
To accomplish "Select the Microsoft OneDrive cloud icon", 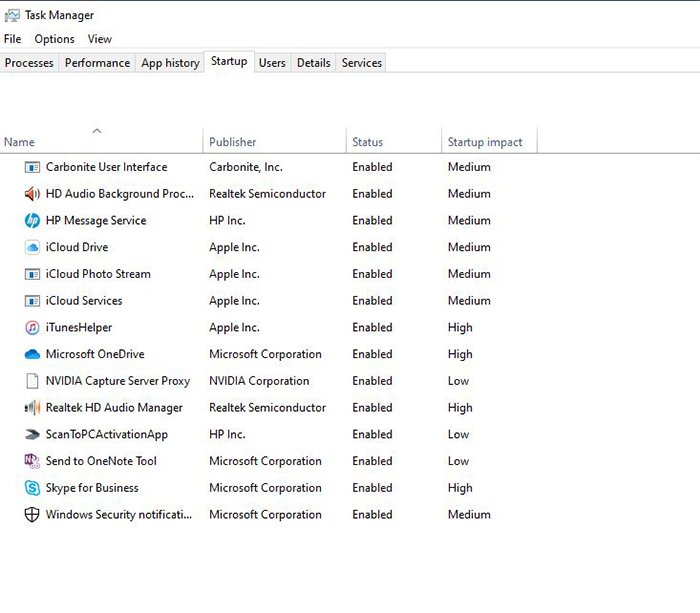I will tap(32, 354).
